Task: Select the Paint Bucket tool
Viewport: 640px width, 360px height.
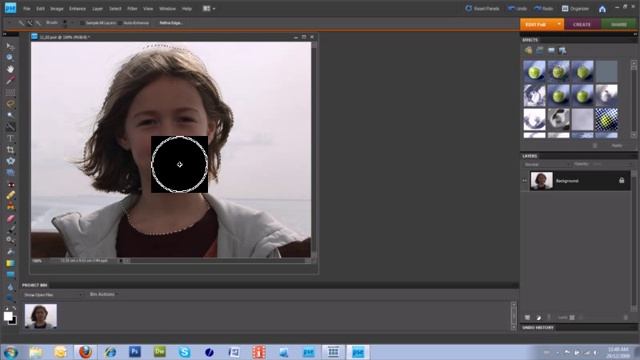Action: [x=10, y=251]
